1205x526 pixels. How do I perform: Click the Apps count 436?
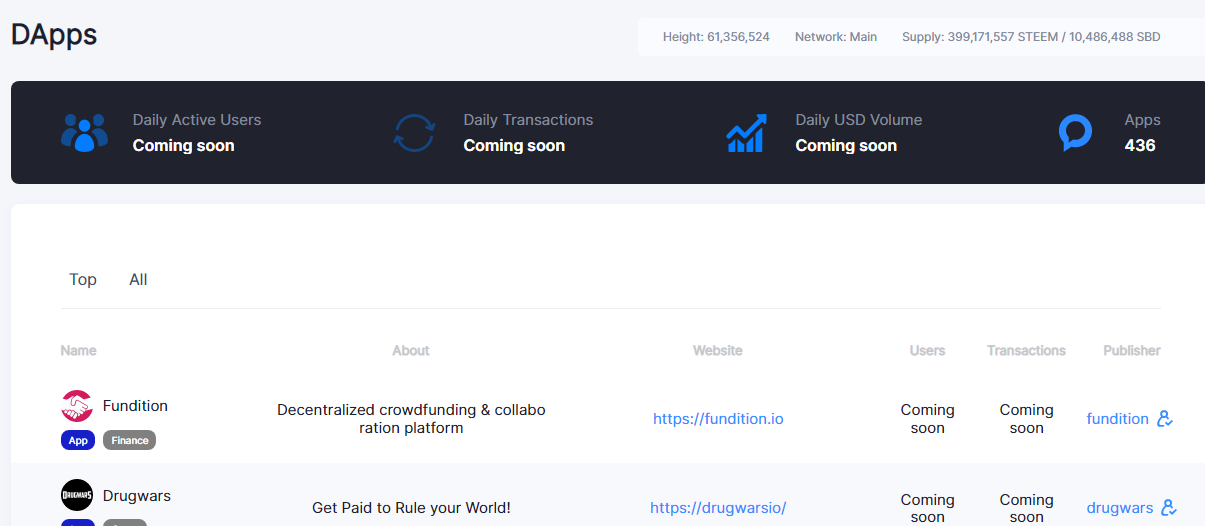[x=1140, y=146]
